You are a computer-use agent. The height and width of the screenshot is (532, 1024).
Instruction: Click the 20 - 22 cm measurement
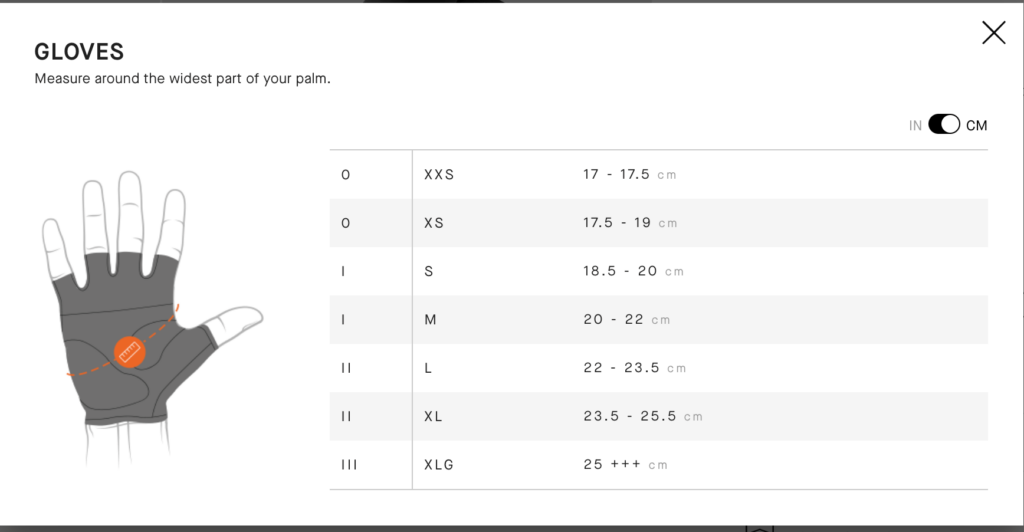tap(627, 319)
